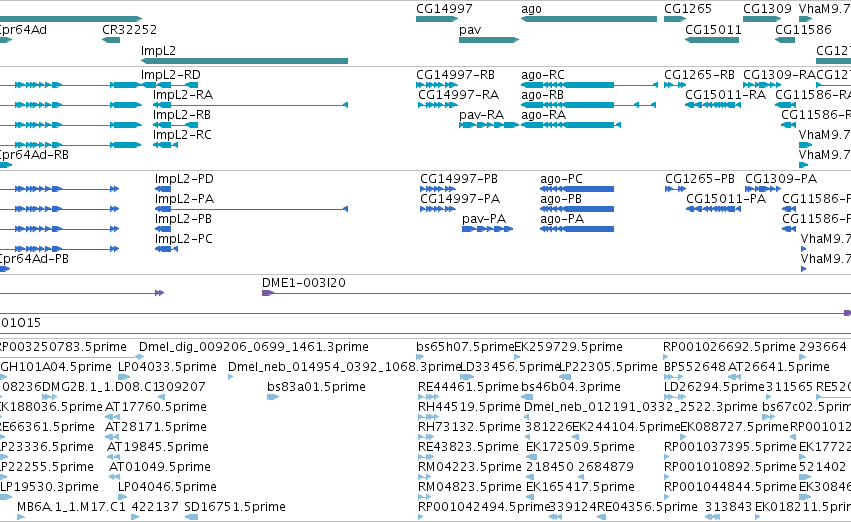The width and height of the screenshot is (851, 522).
Task: Click the ago-PB protein label
Action: (x=561, y=199)
